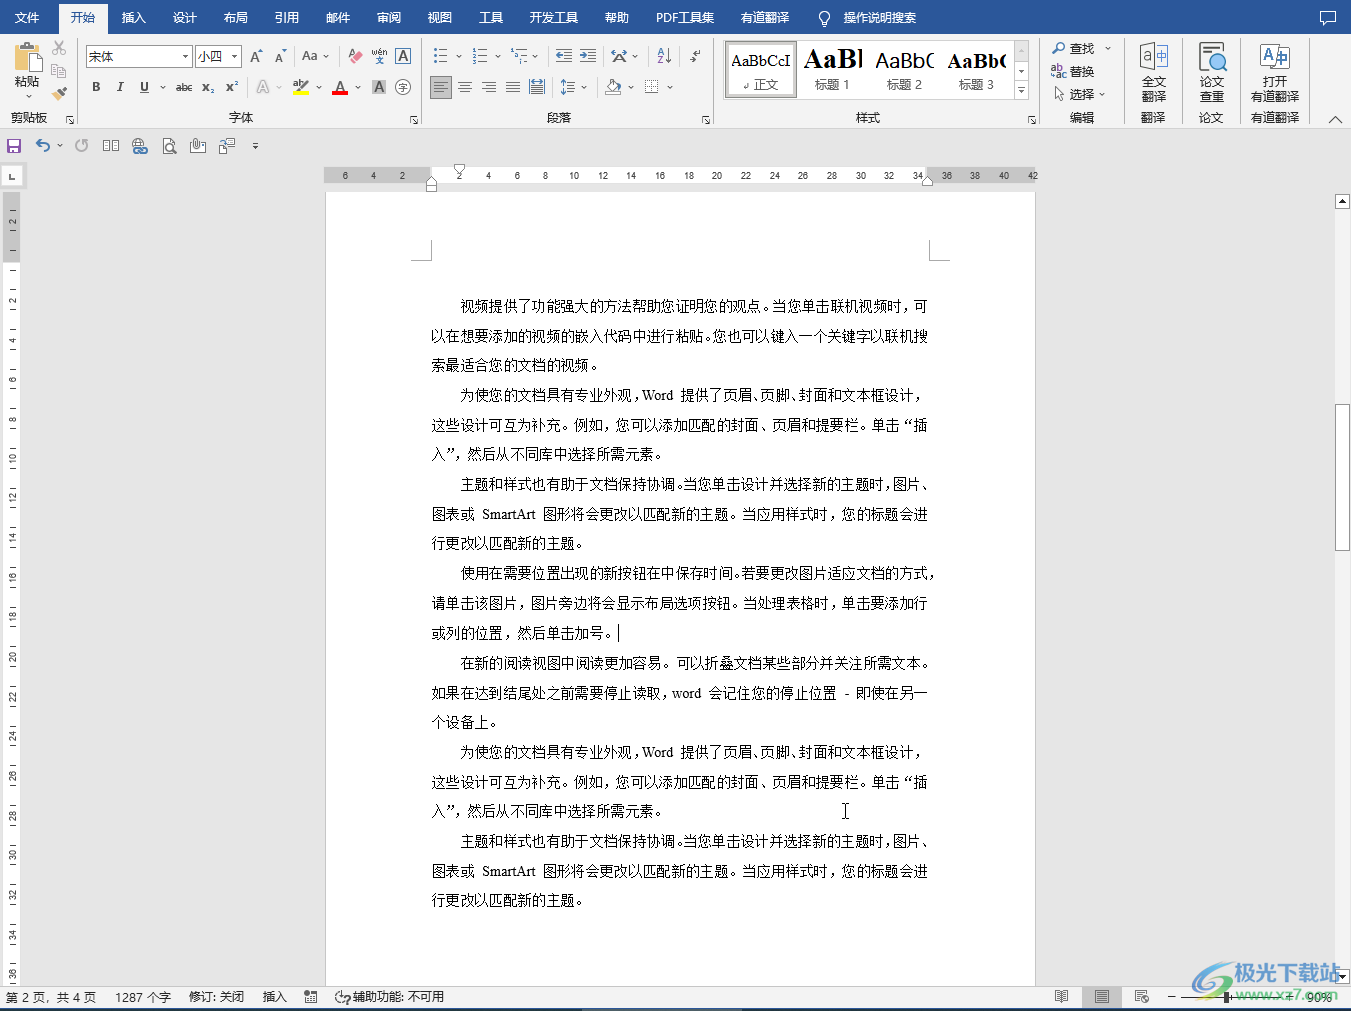This screenshot has height=1011, width=1351.
Task: Click the vertical scrollbar thumb
Action: pyautogui.click(x=1342, y=477)
